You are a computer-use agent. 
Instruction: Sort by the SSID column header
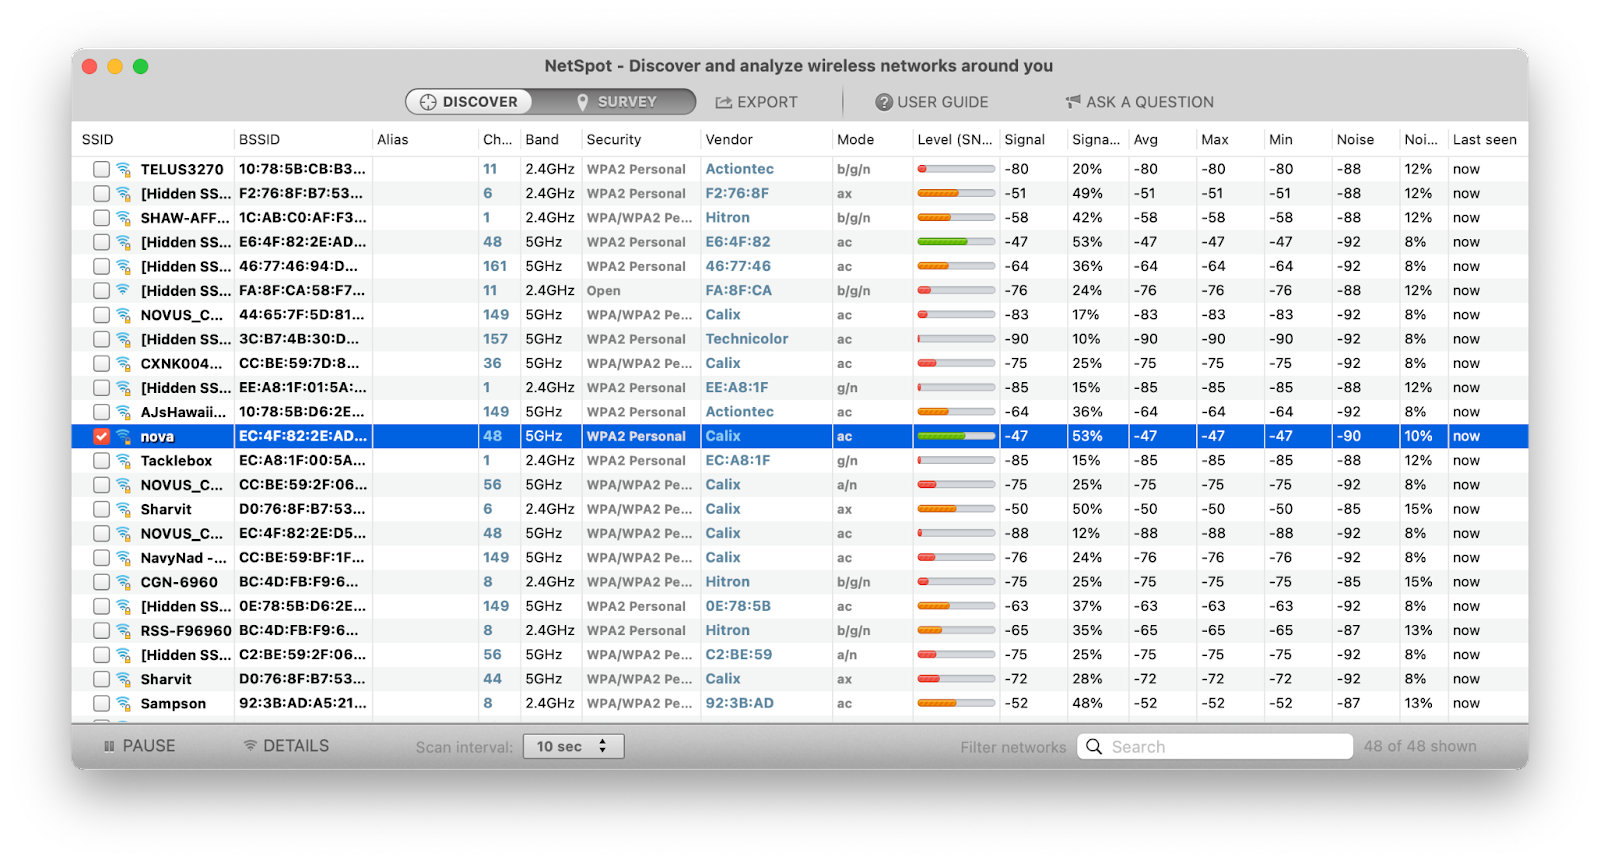pyautogui.click(x=98, y=140)
